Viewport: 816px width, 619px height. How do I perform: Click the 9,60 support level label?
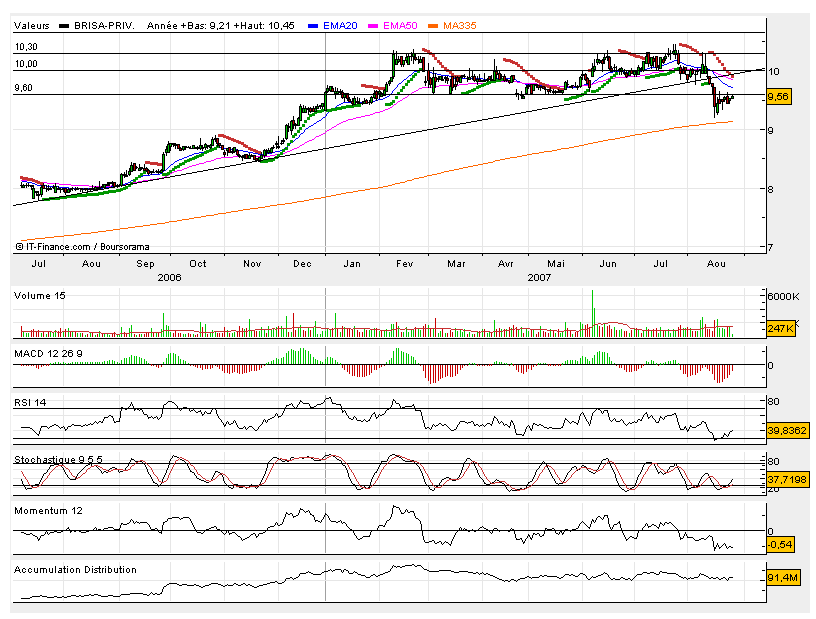coord(23,88)
